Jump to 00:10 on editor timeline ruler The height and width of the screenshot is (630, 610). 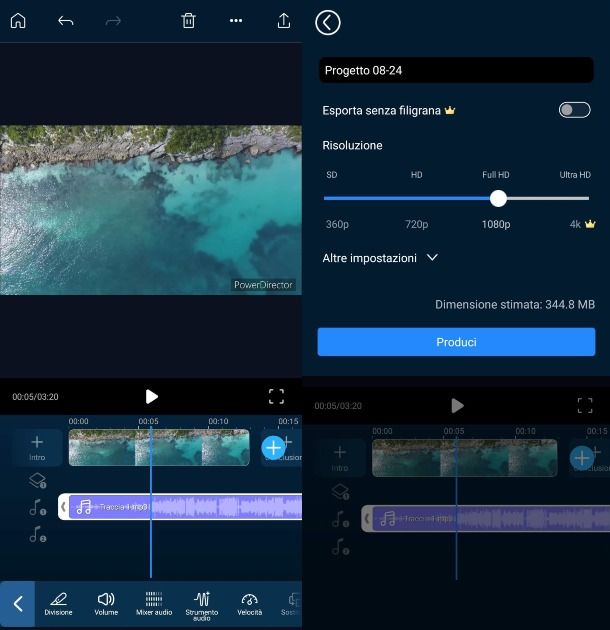coord(218,421)
